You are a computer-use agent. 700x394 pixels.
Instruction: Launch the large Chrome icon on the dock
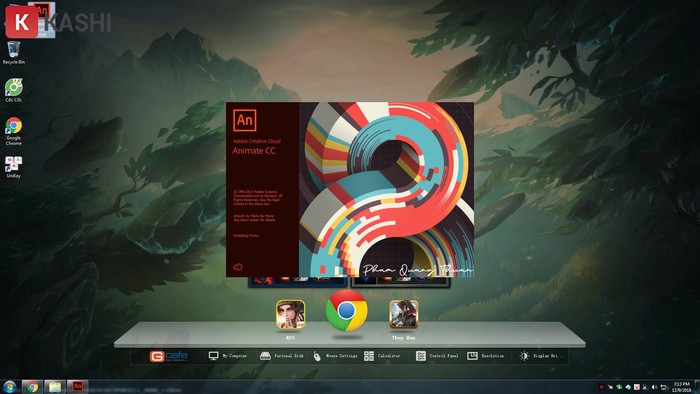(x=346, y=311)
